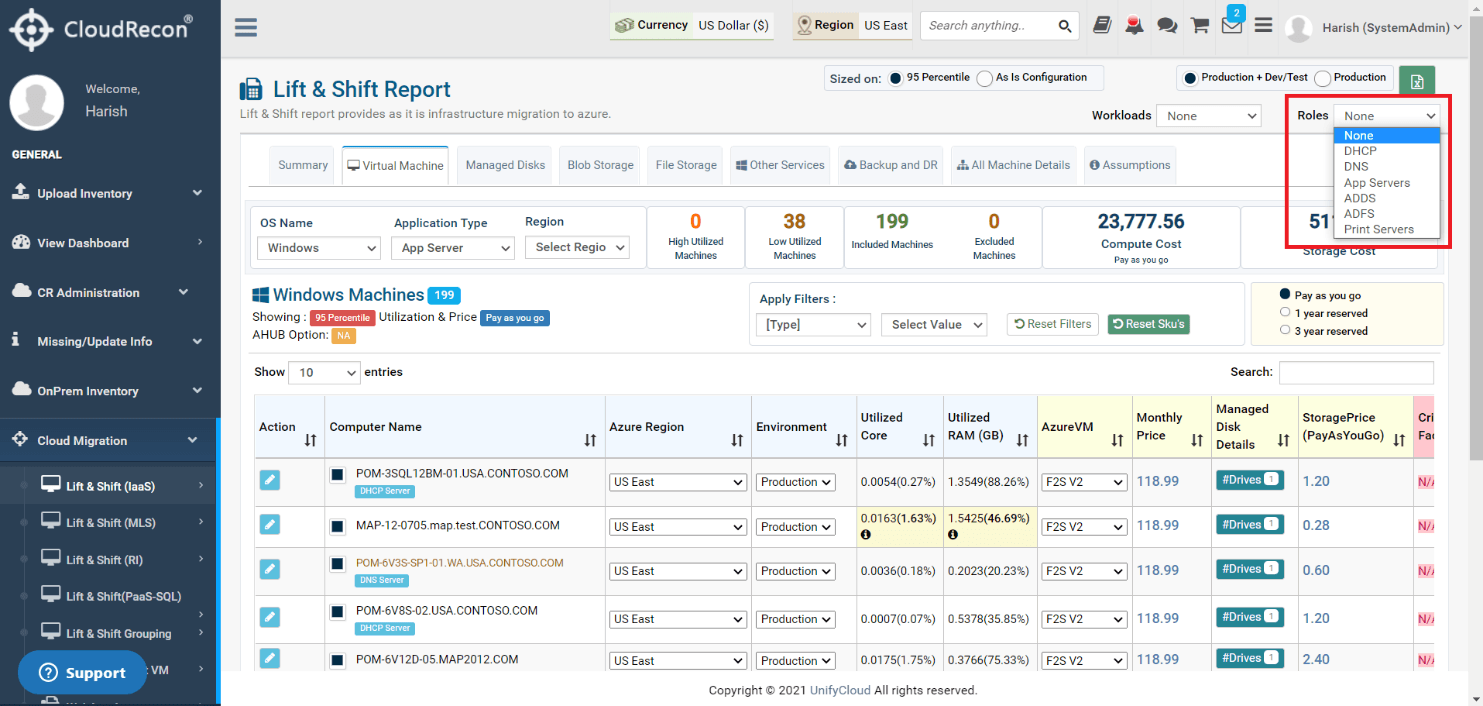Open the documentation book icon

click(x=1102, y=26)
